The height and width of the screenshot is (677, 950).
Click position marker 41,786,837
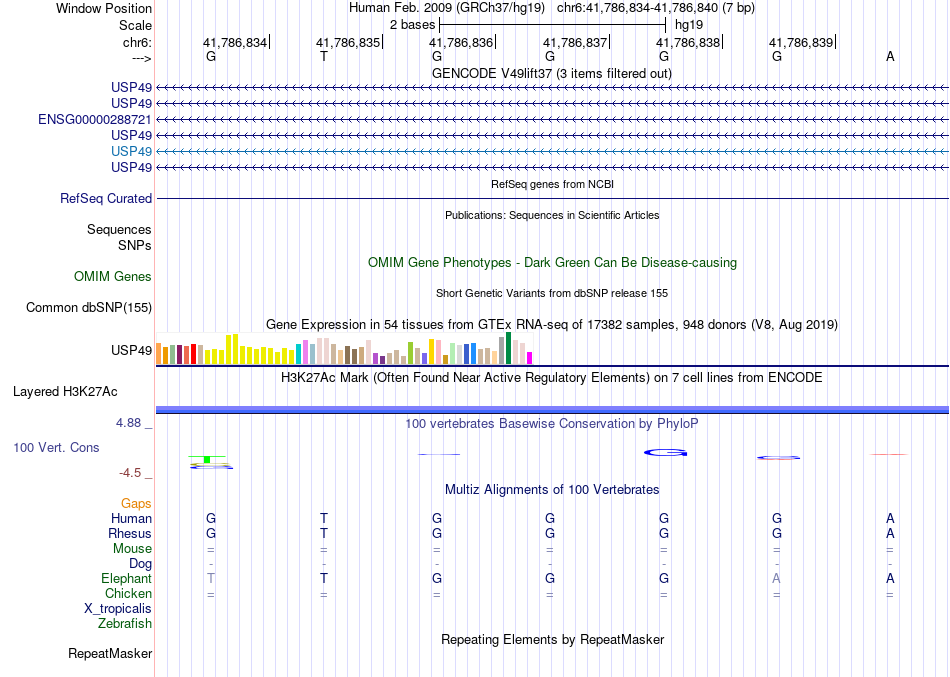(576, 42)
